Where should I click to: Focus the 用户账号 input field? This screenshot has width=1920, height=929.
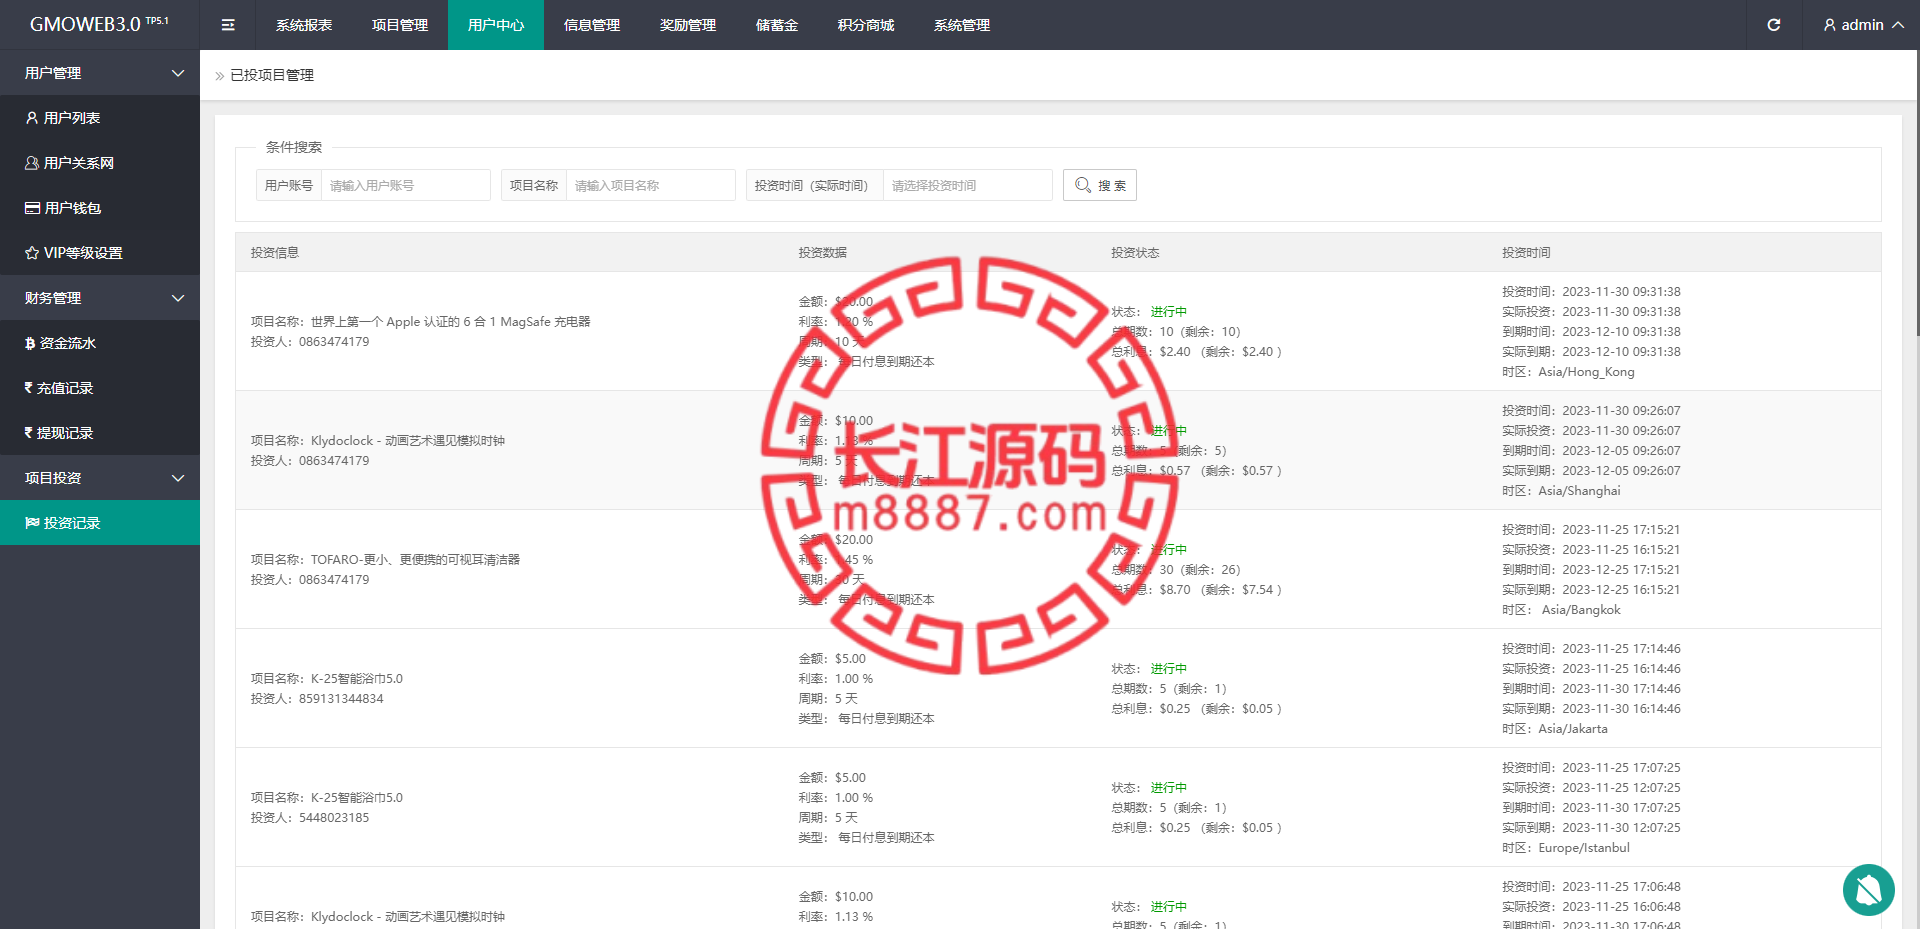pos(405,185)
